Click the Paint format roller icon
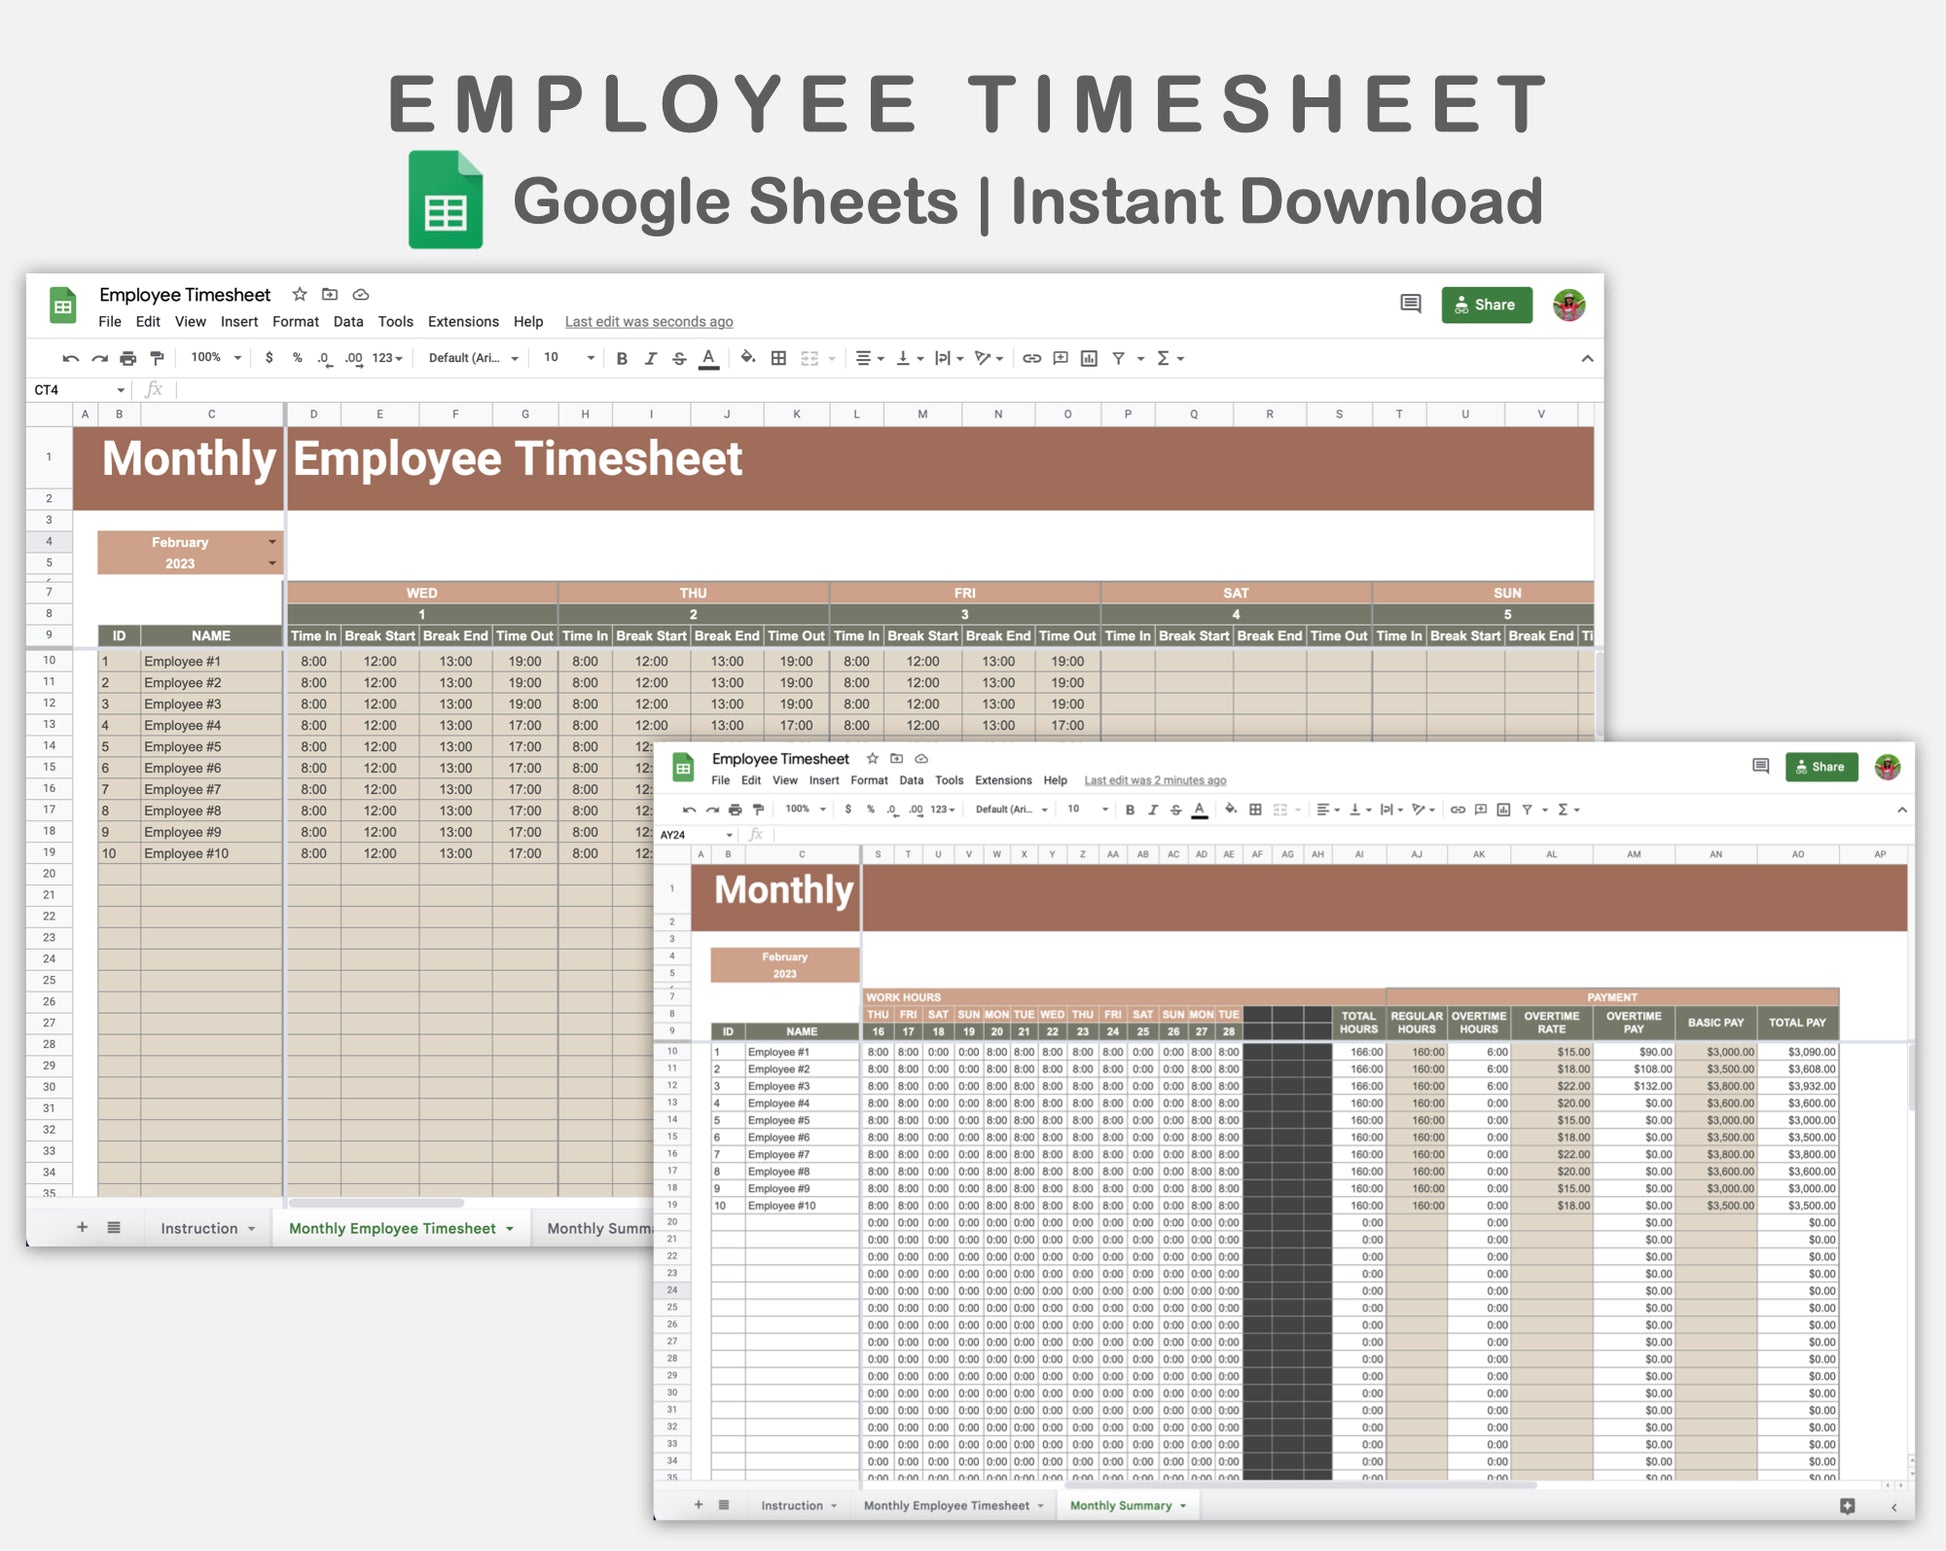The image size is (1946, 1551). coord(157,358)
